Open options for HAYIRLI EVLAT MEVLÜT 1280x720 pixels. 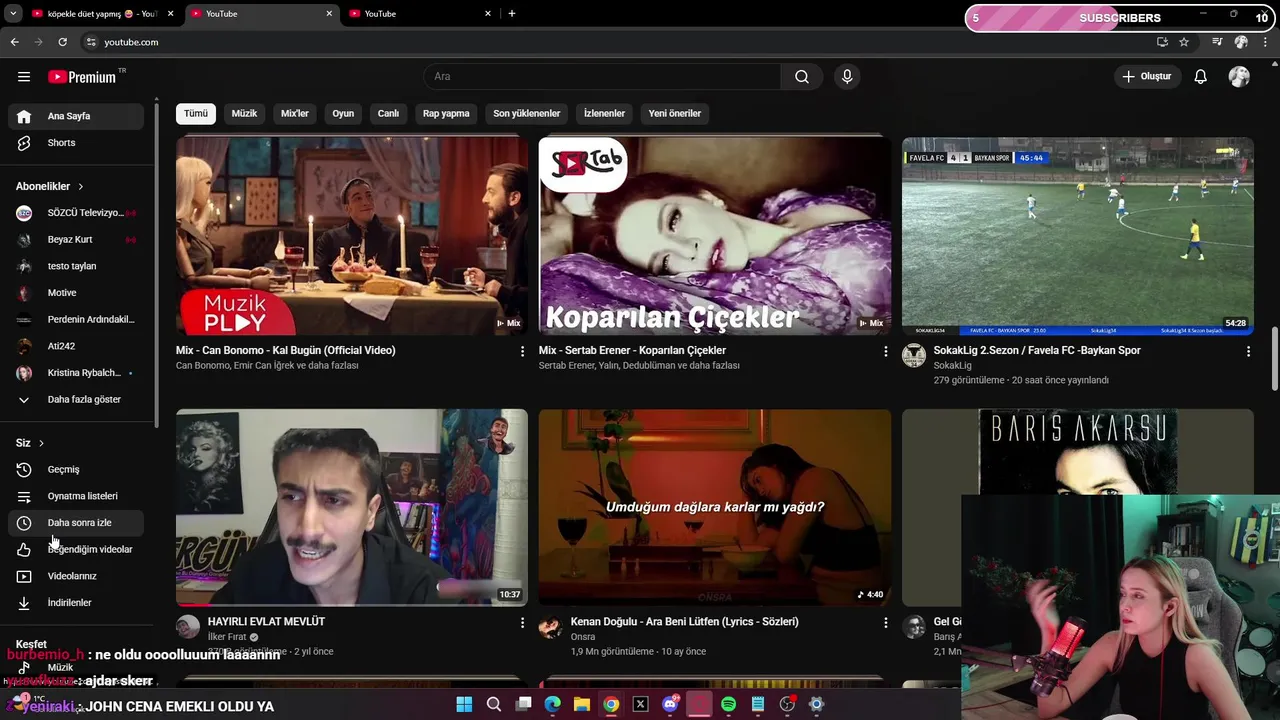(521, 622)
